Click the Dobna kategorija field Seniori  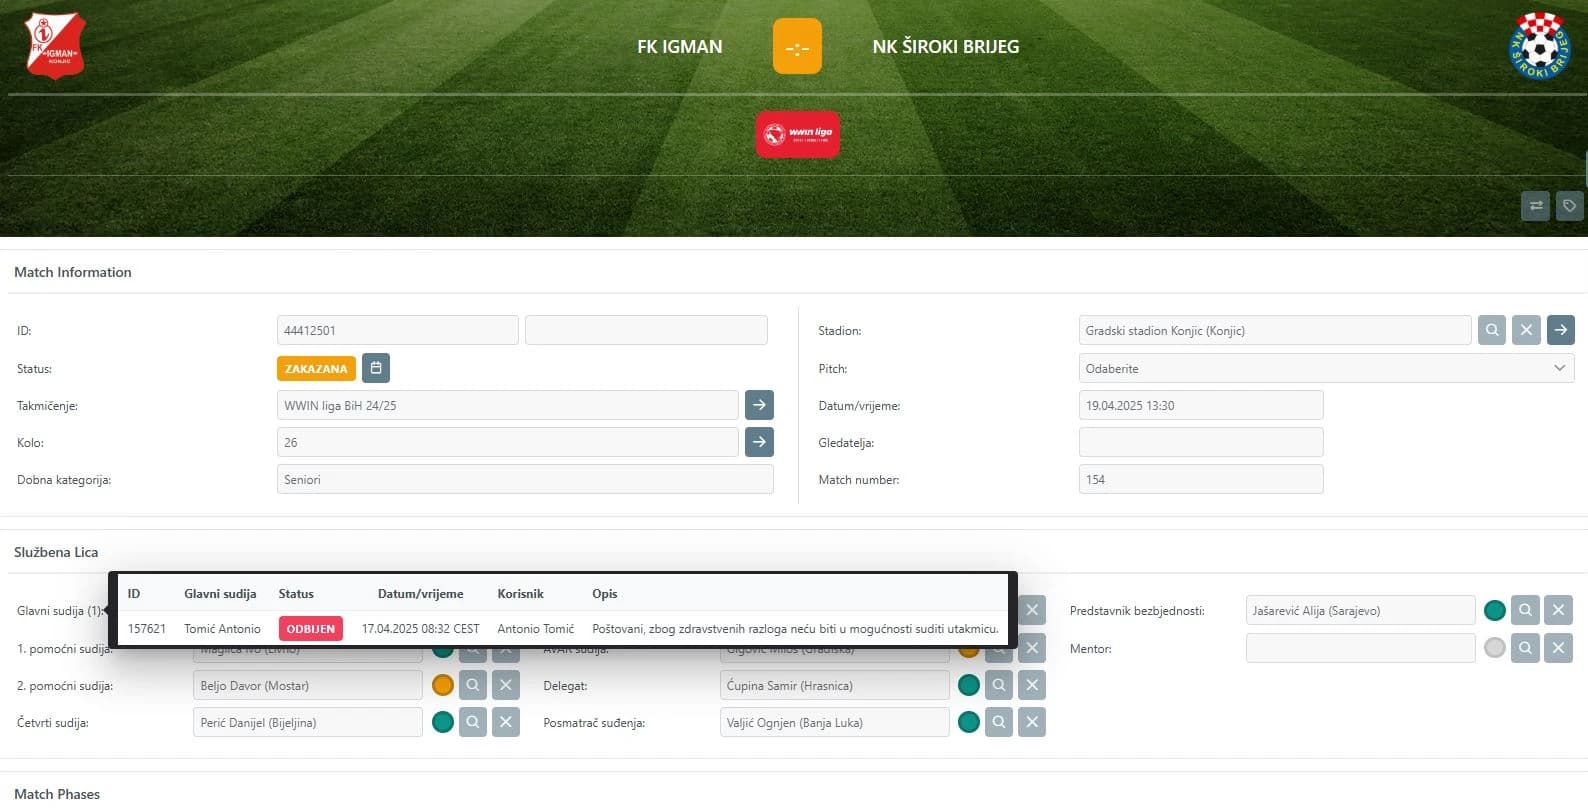pyautogui.click(x=525, y=479)
